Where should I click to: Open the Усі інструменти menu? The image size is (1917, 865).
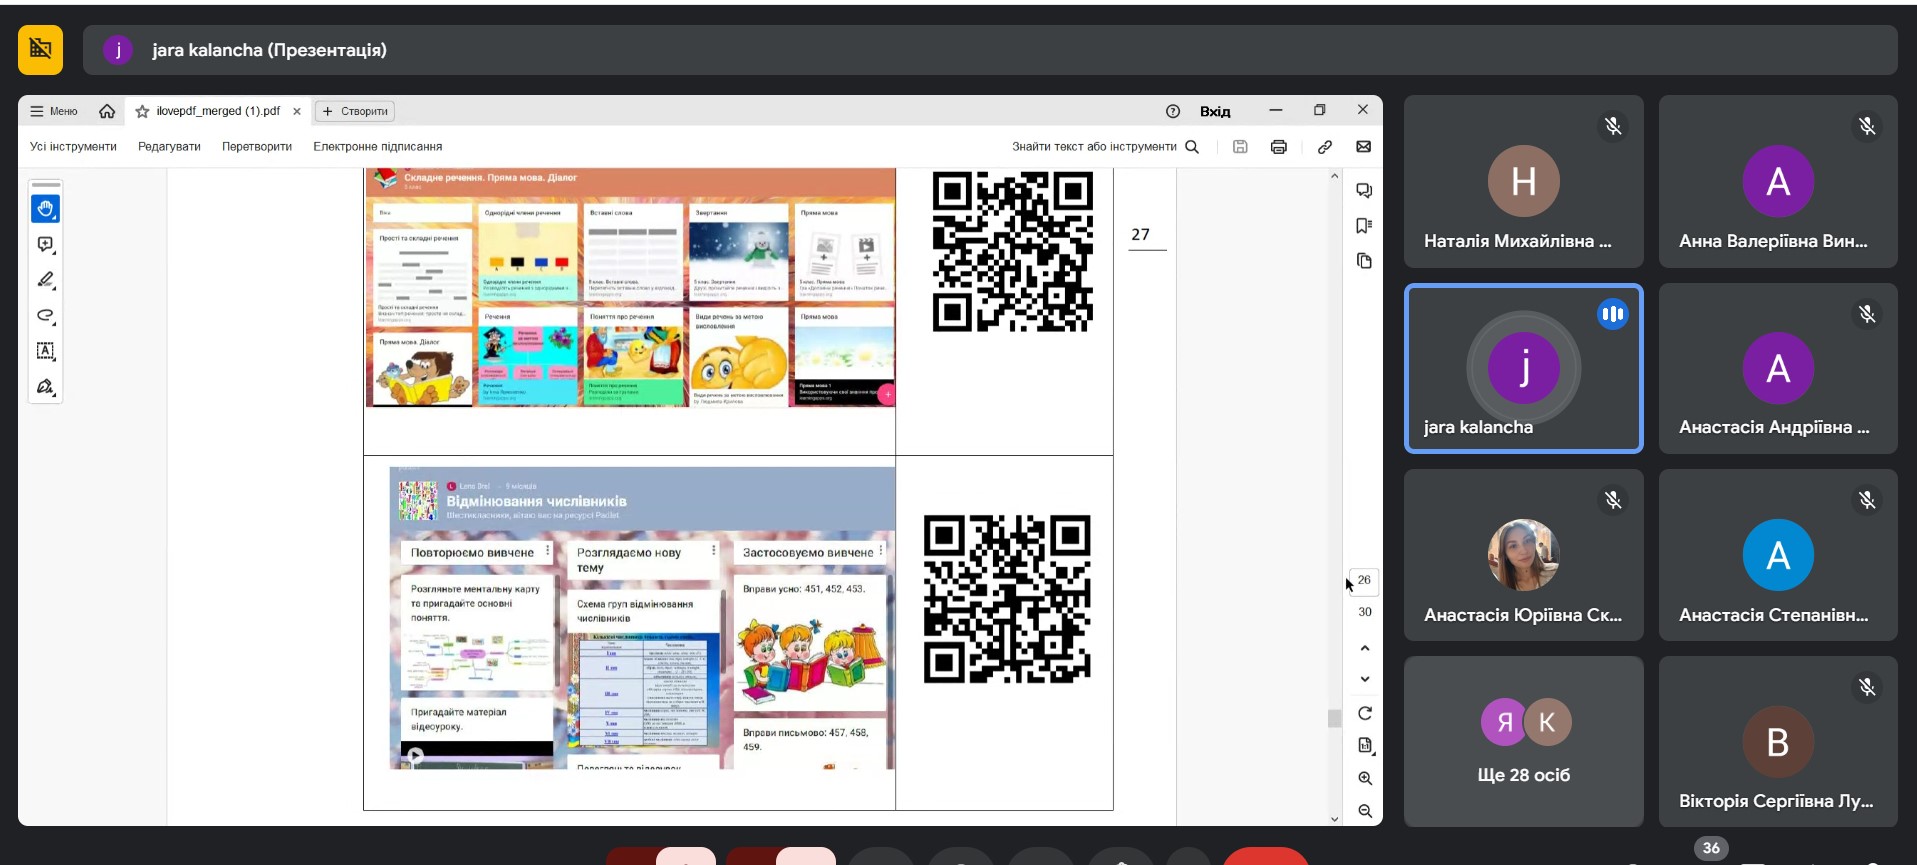click(73, 146)
